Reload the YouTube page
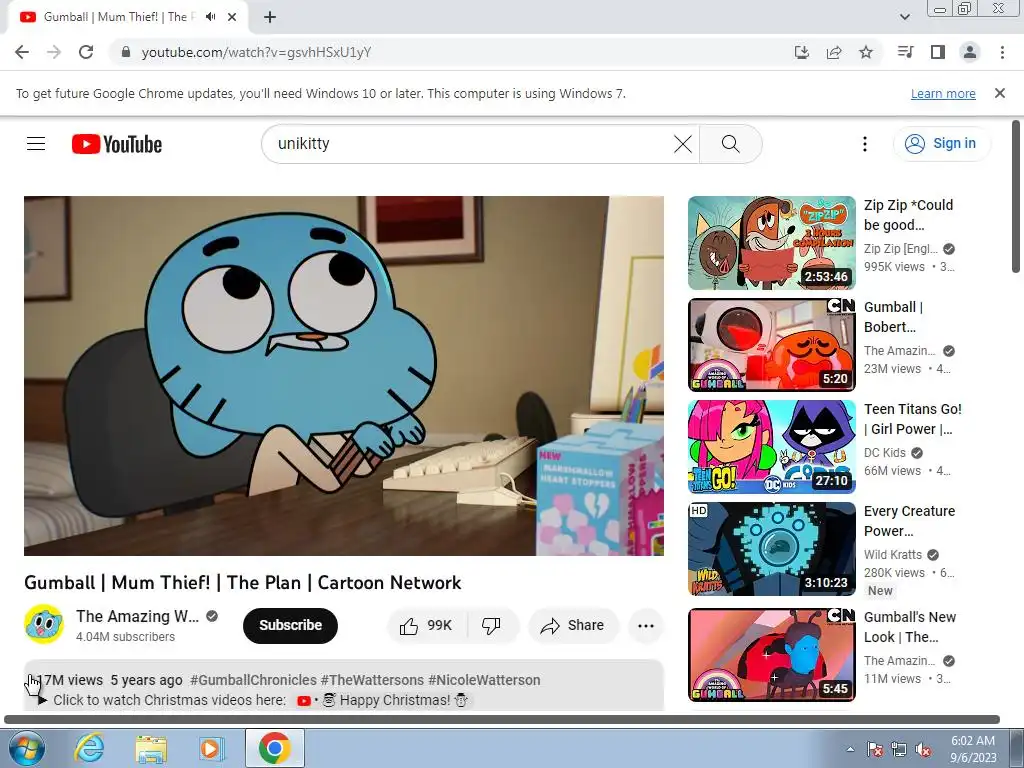 (x=86, y=52)
